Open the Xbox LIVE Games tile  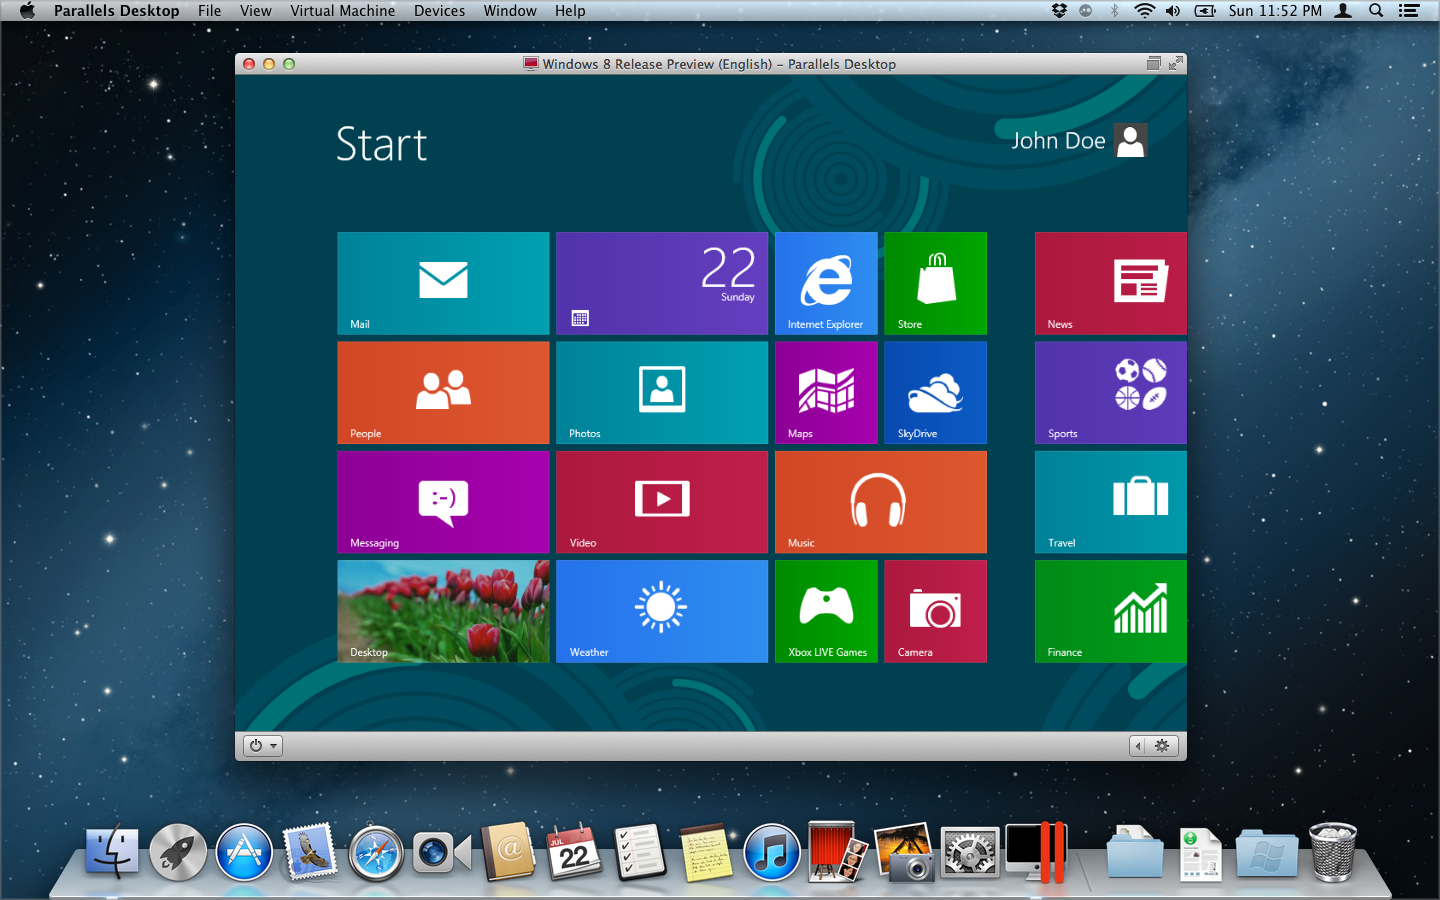pyautogui.click(x=826, y=611)
